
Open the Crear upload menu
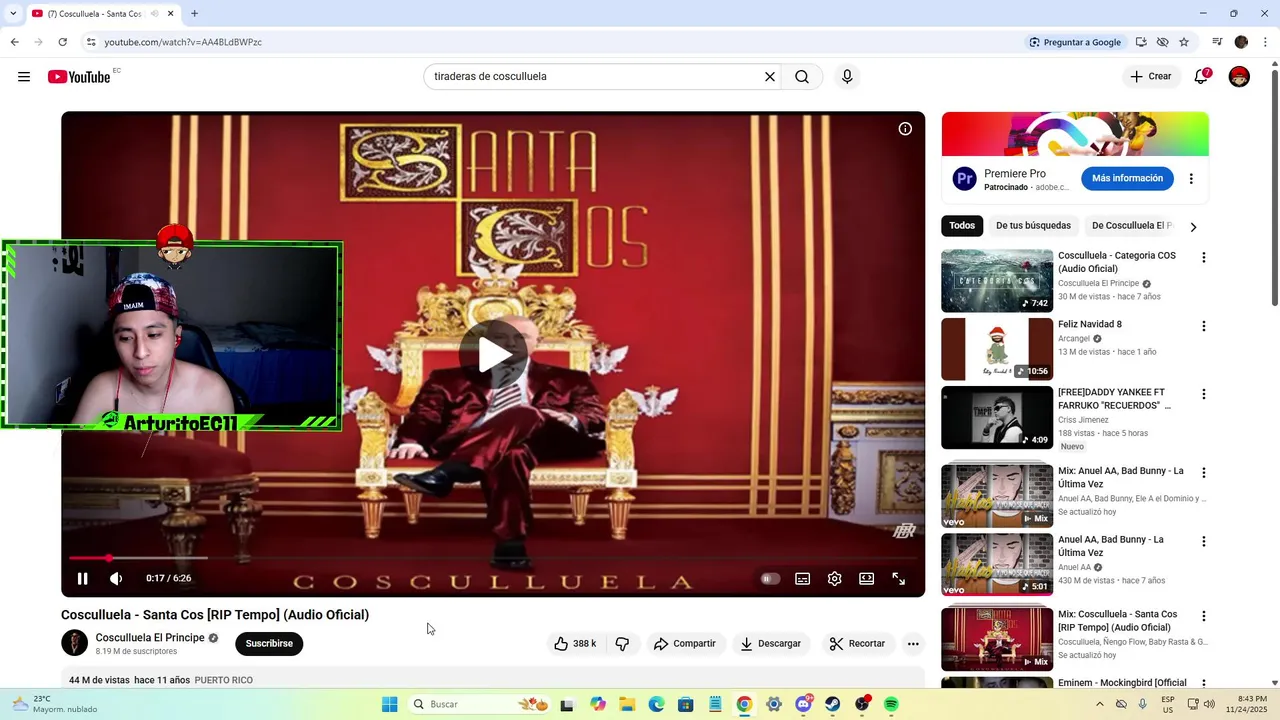pyautogui.click(x=1151, y=77)
